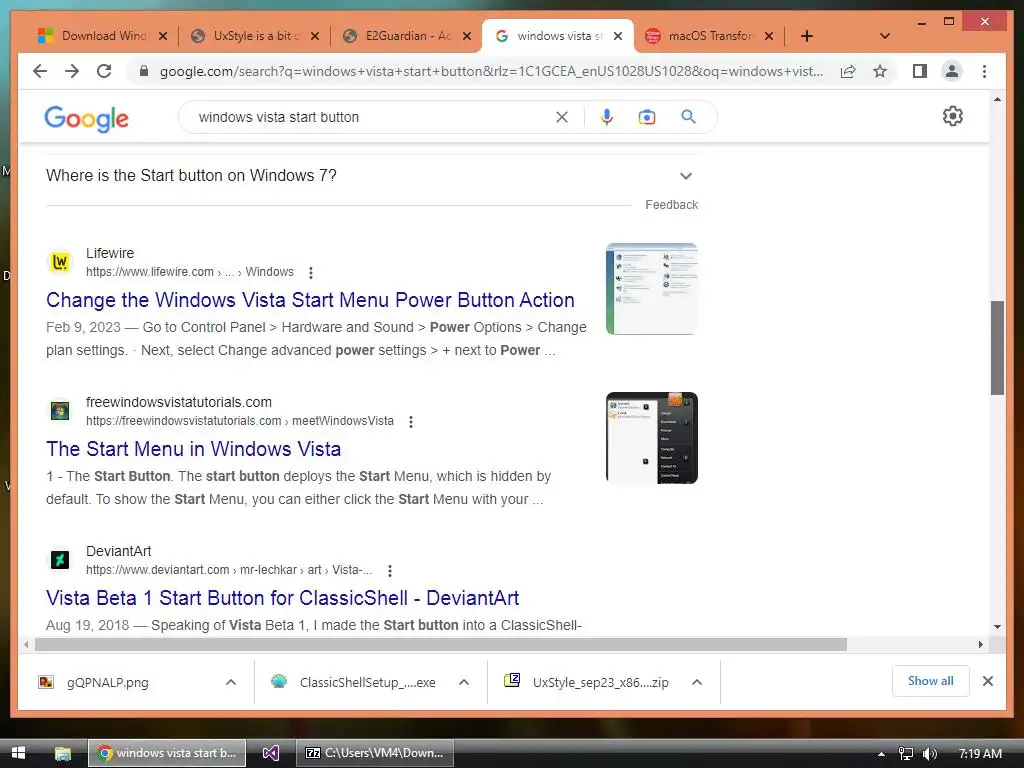1024x768 pixels.
Task: Show hidden system tray icons
Action: coord(881,754)
